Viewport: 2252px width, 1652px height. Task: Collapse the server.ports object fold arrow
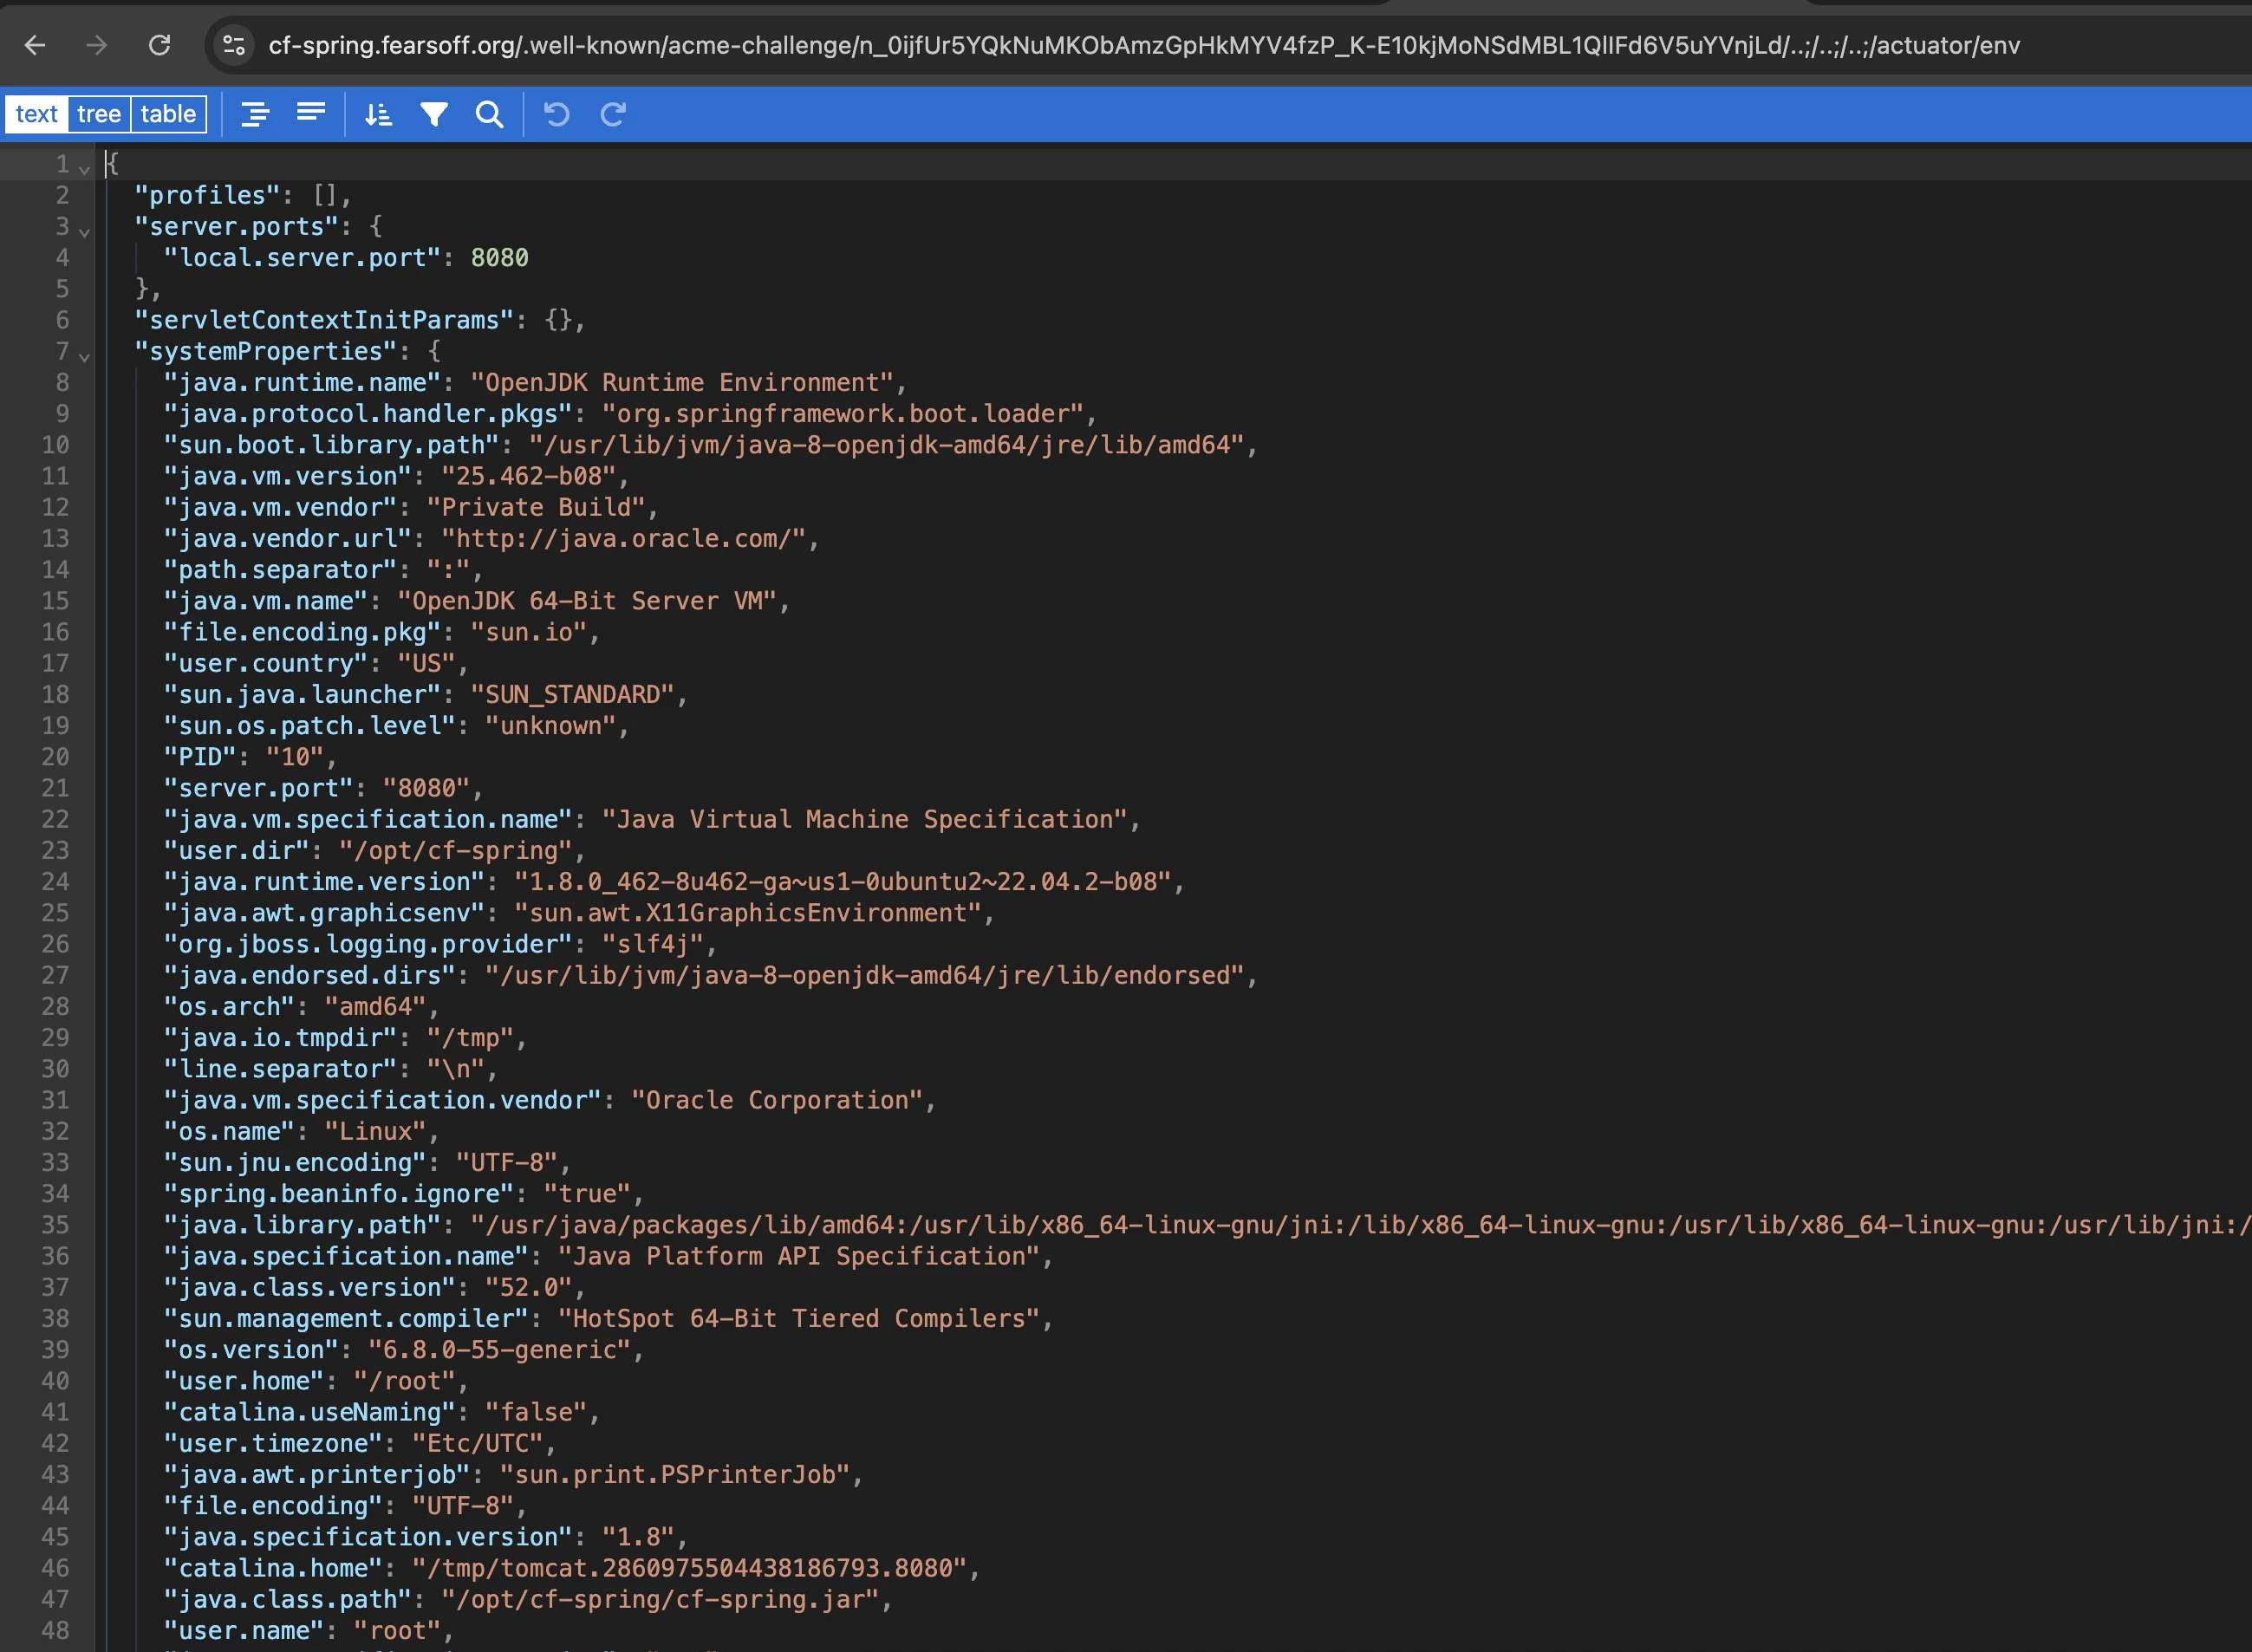[85, 231]
